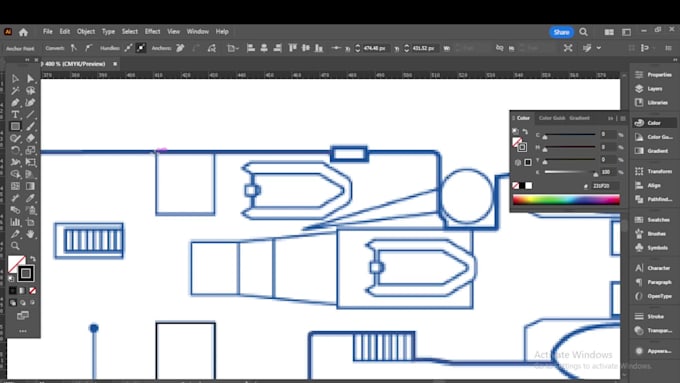Select the Lasso tool

point(30,90)
